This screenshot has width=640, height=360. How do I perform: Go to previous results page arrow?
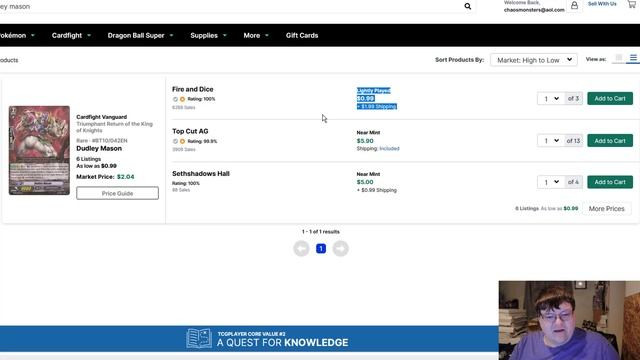pos(301,248)
